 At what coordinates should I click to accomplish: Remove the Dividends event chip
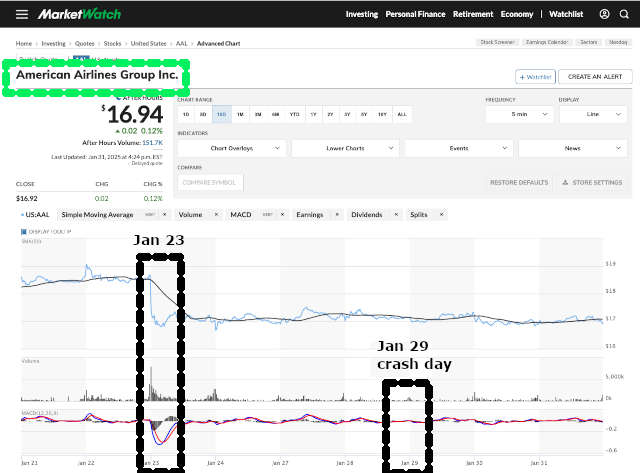tap(396, 214)
